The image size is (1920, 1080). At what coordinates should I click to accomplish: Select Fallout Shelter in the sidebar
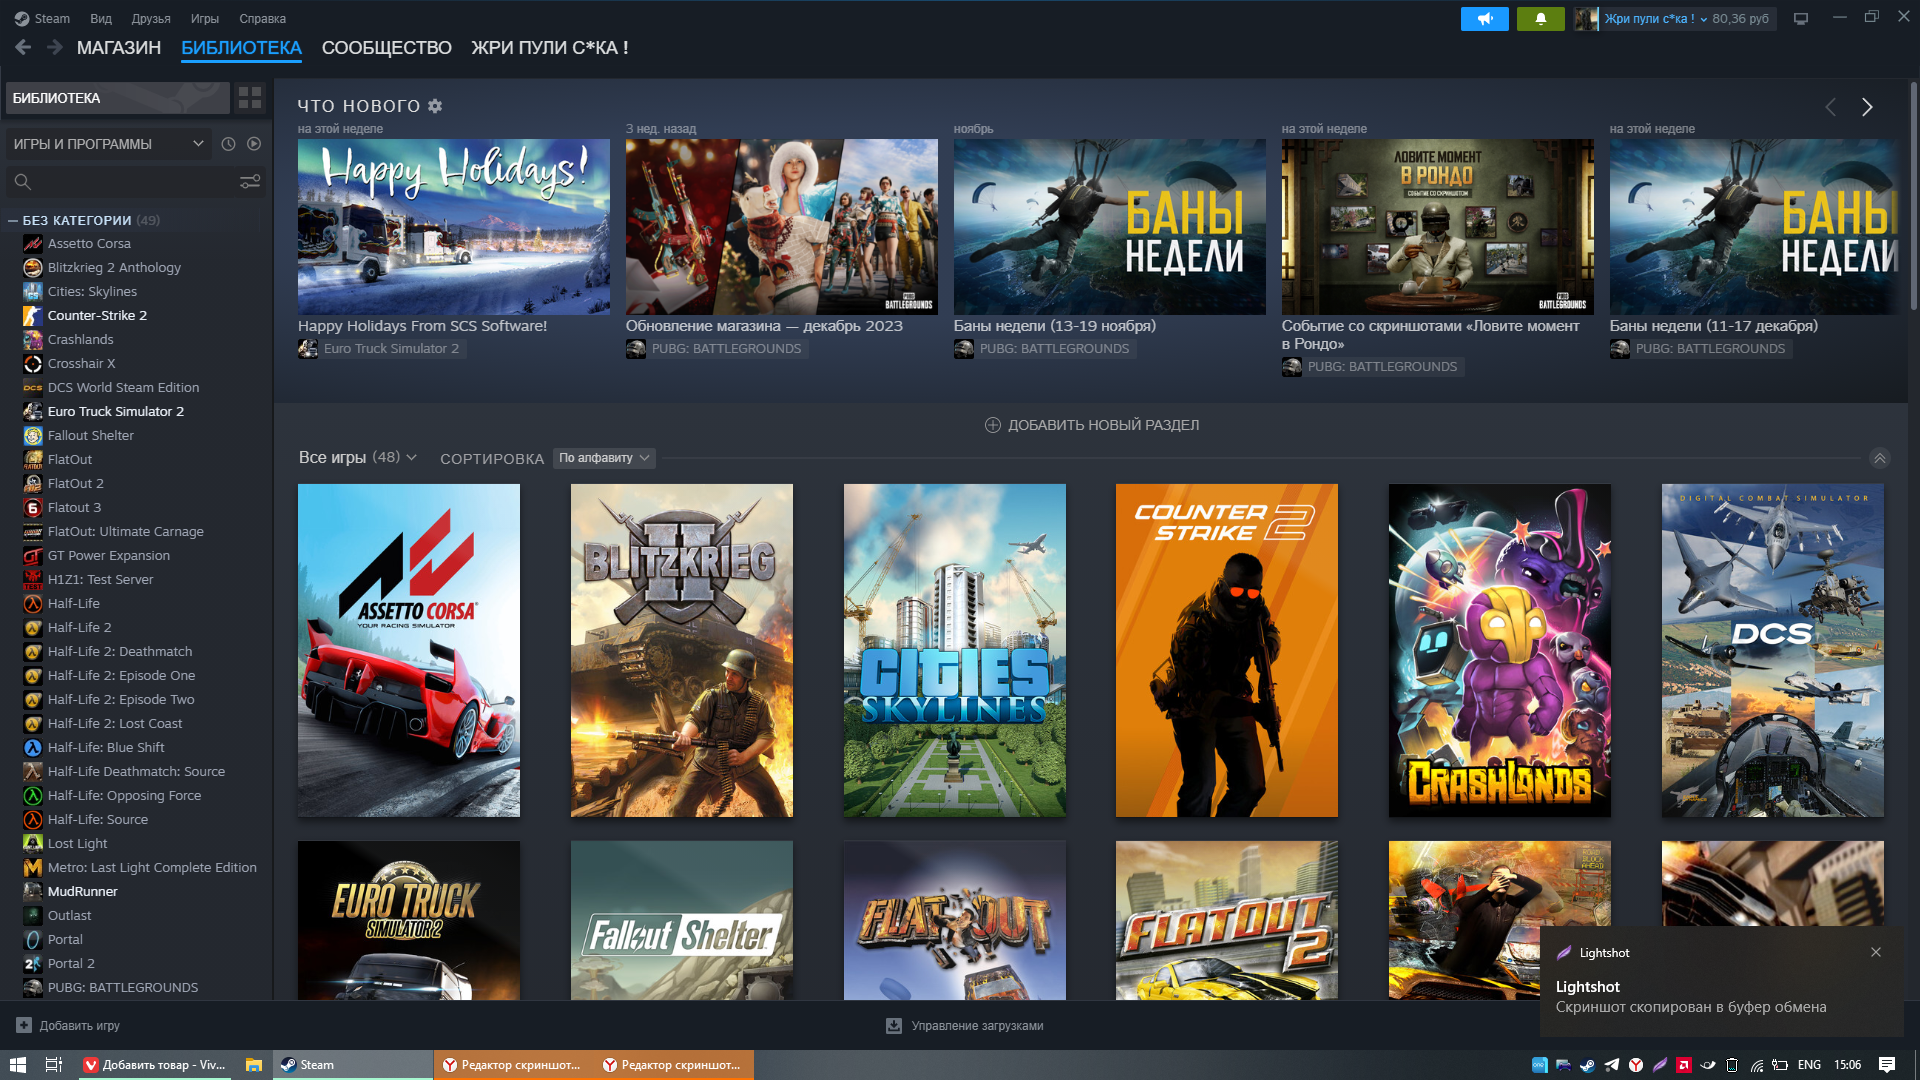pyautogui.click(x=90, y=435)
